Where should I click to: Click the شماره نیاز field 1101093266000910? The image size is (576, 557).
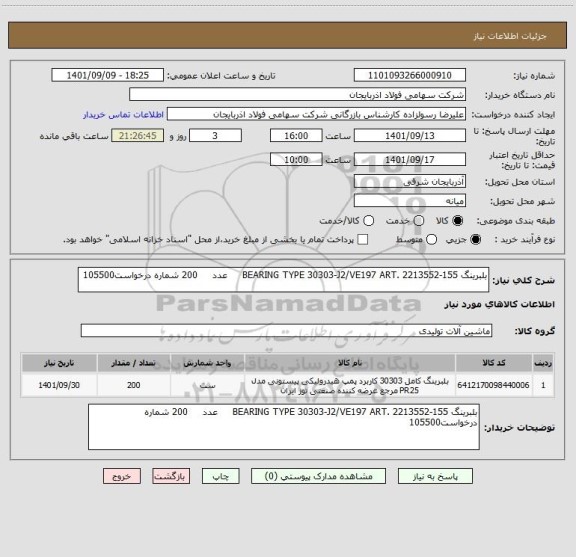[410, 75]
